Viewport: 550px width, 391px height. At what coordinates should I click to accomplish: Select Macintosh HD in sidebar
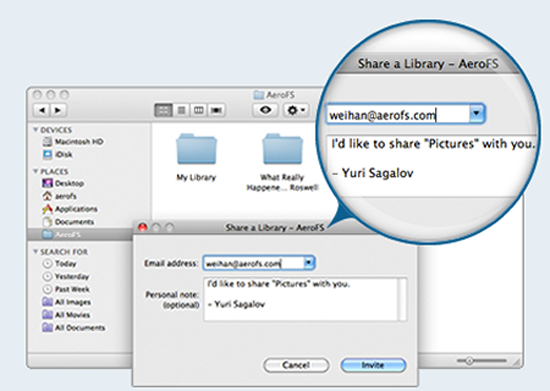73,142
